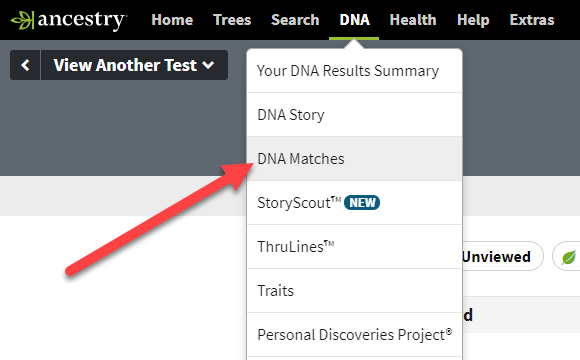Expand the View Another Test dropdown
Image resolution: width=580 pixels, height=360 pixels.
point(134,65)
